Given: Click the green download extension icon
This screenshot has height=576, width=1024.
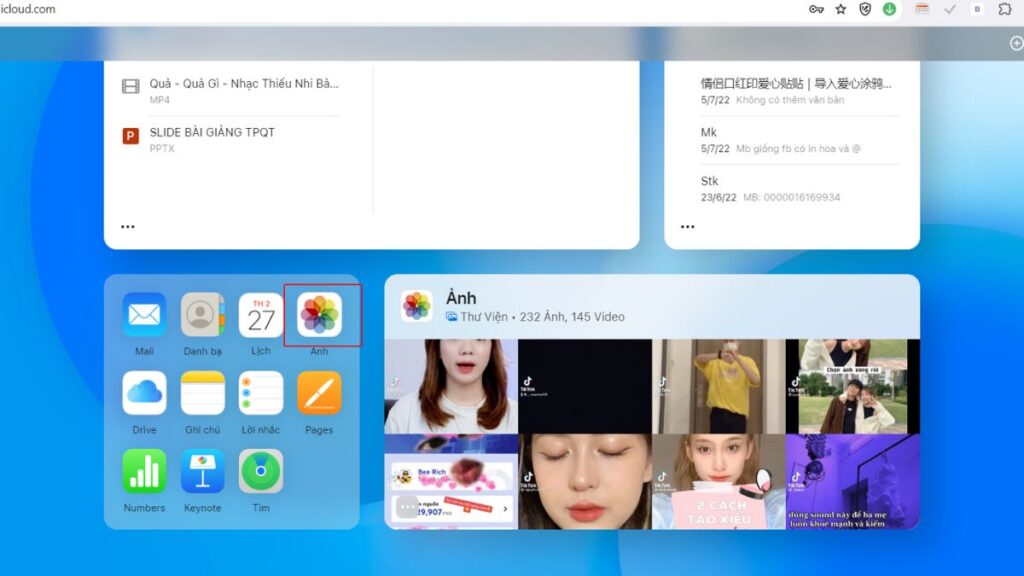Looking at the screenshot, I should click(x=889, y=9).
